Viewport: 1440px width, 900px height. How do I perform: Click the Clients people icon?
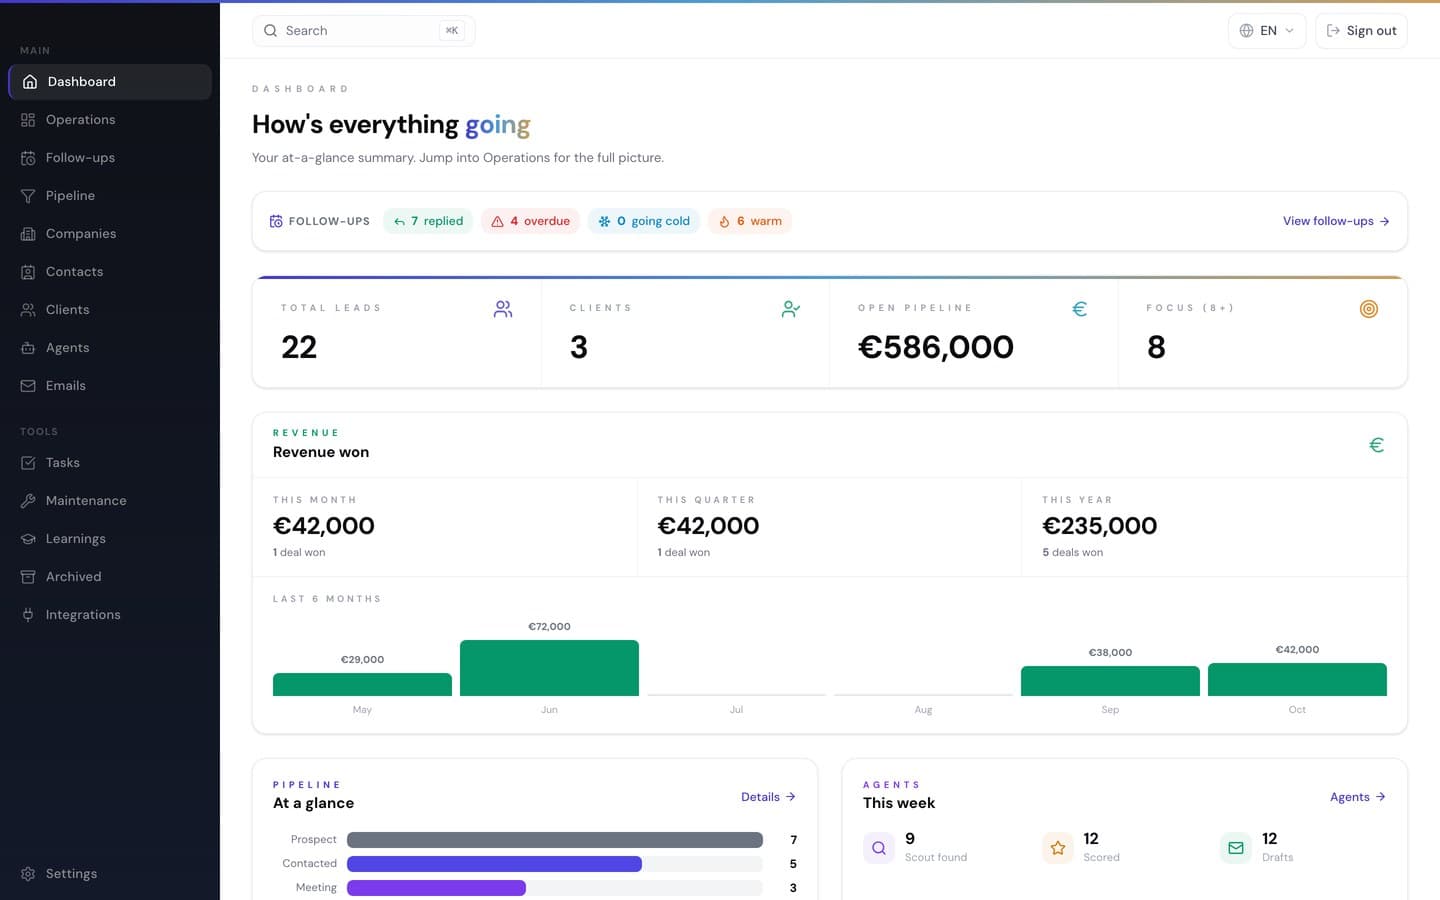[x=28, y=310]
